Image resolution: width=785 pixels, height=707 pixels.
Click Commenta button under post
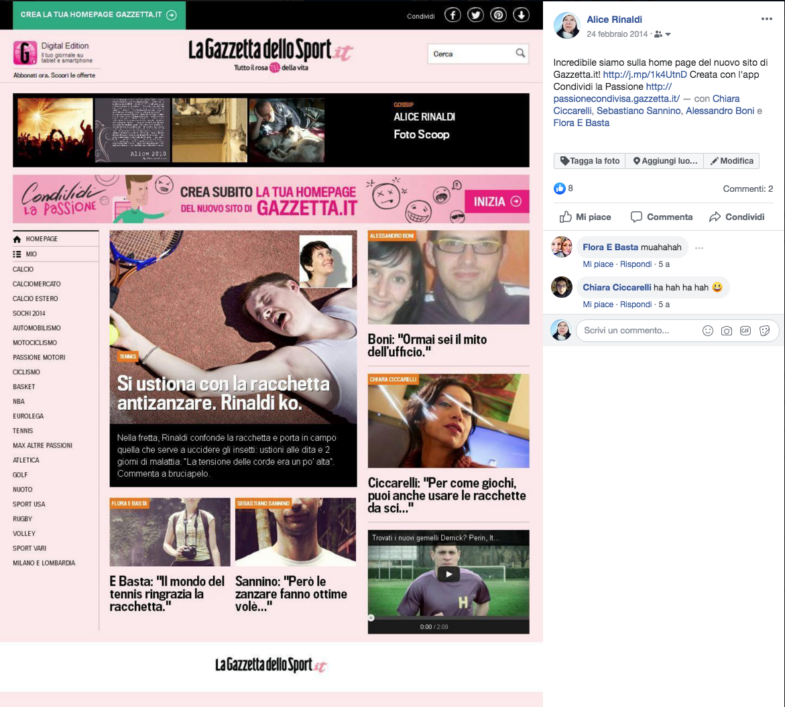tap(661, 217)
